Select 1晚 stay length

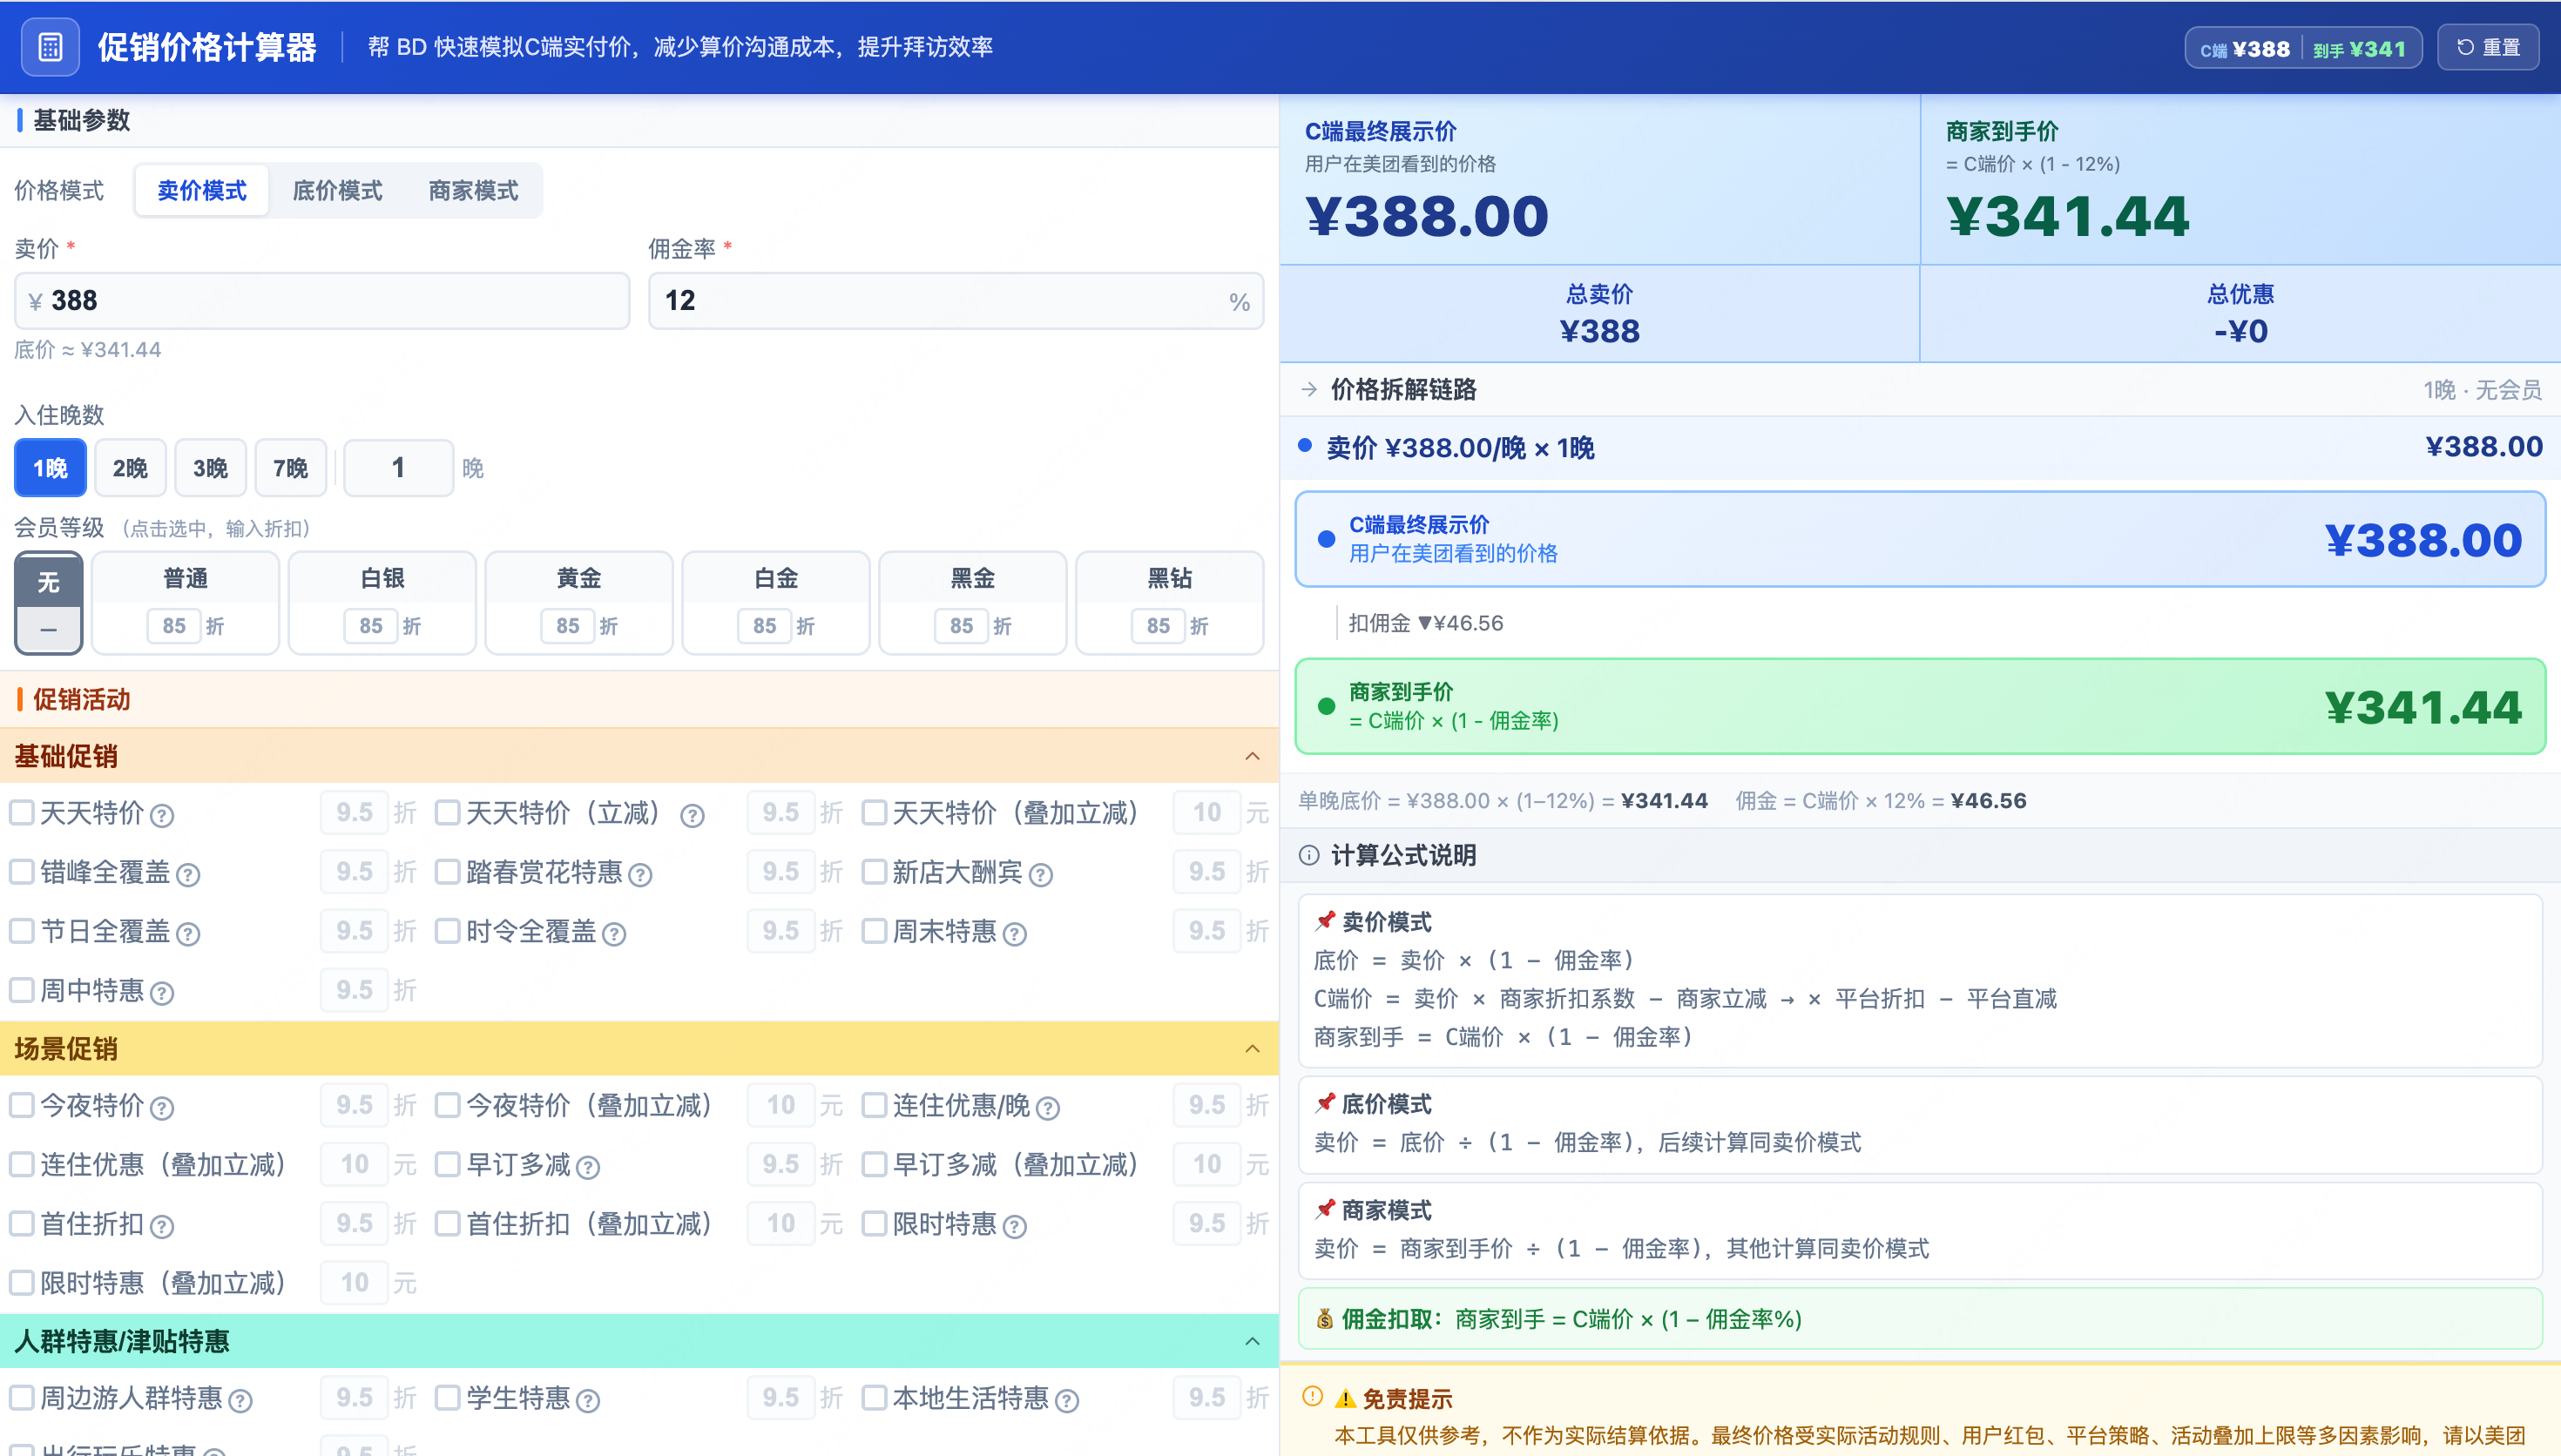50,467
